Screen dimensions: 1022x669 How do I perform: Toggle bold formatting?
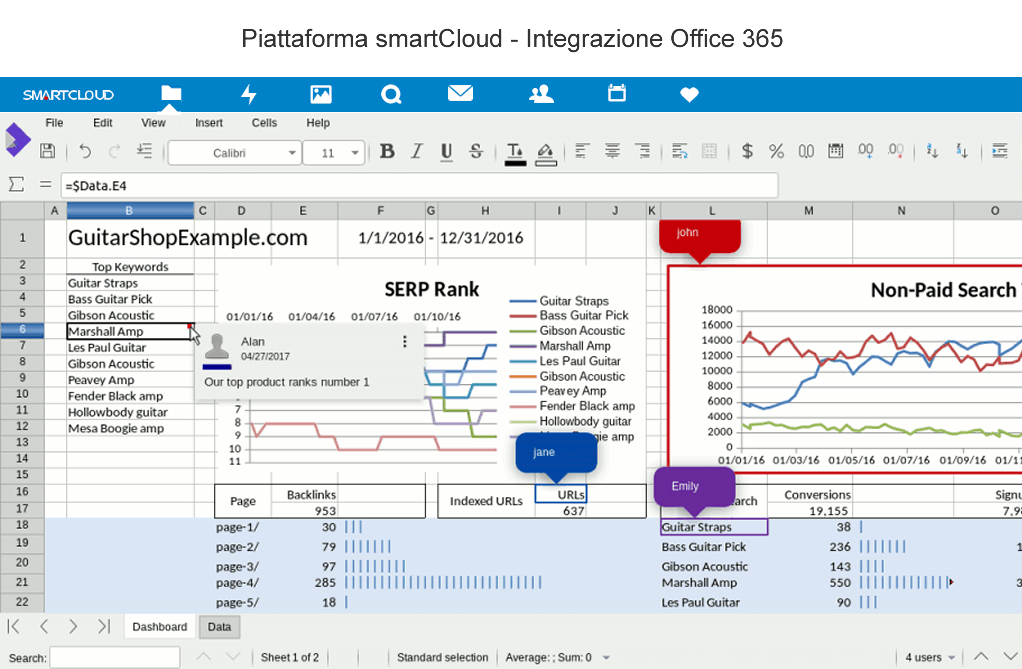pos(387,152)
